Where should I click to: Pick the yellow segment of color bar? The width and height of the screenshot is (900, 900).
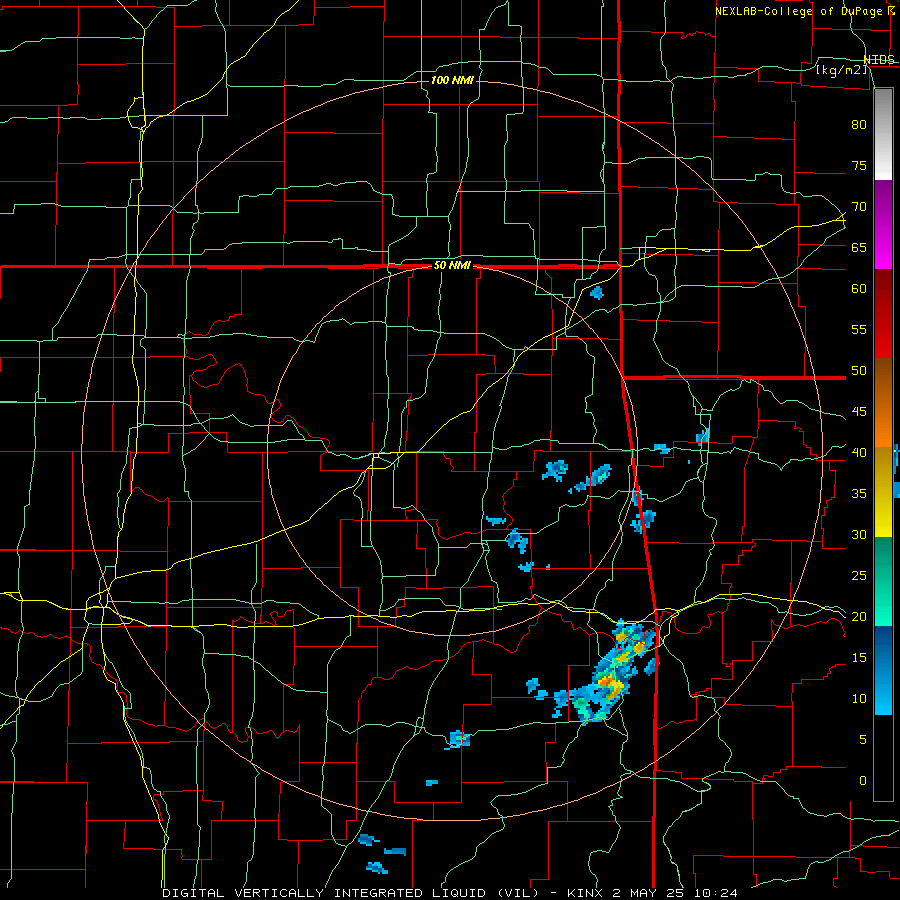tap(883, 492)
